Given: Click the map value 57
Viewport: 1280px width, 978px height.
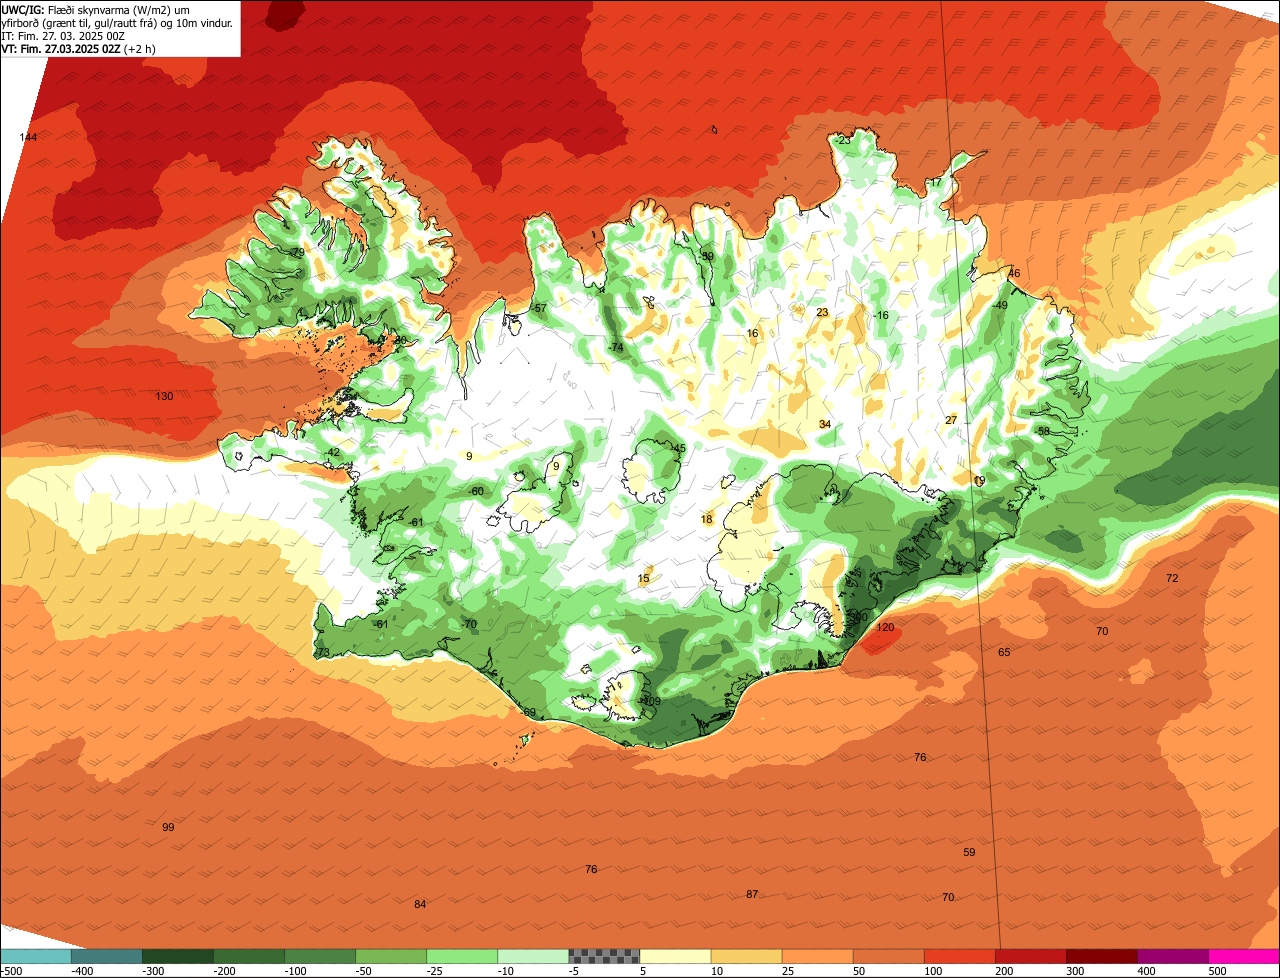Looking at the screenshot, I should [540, 308].
